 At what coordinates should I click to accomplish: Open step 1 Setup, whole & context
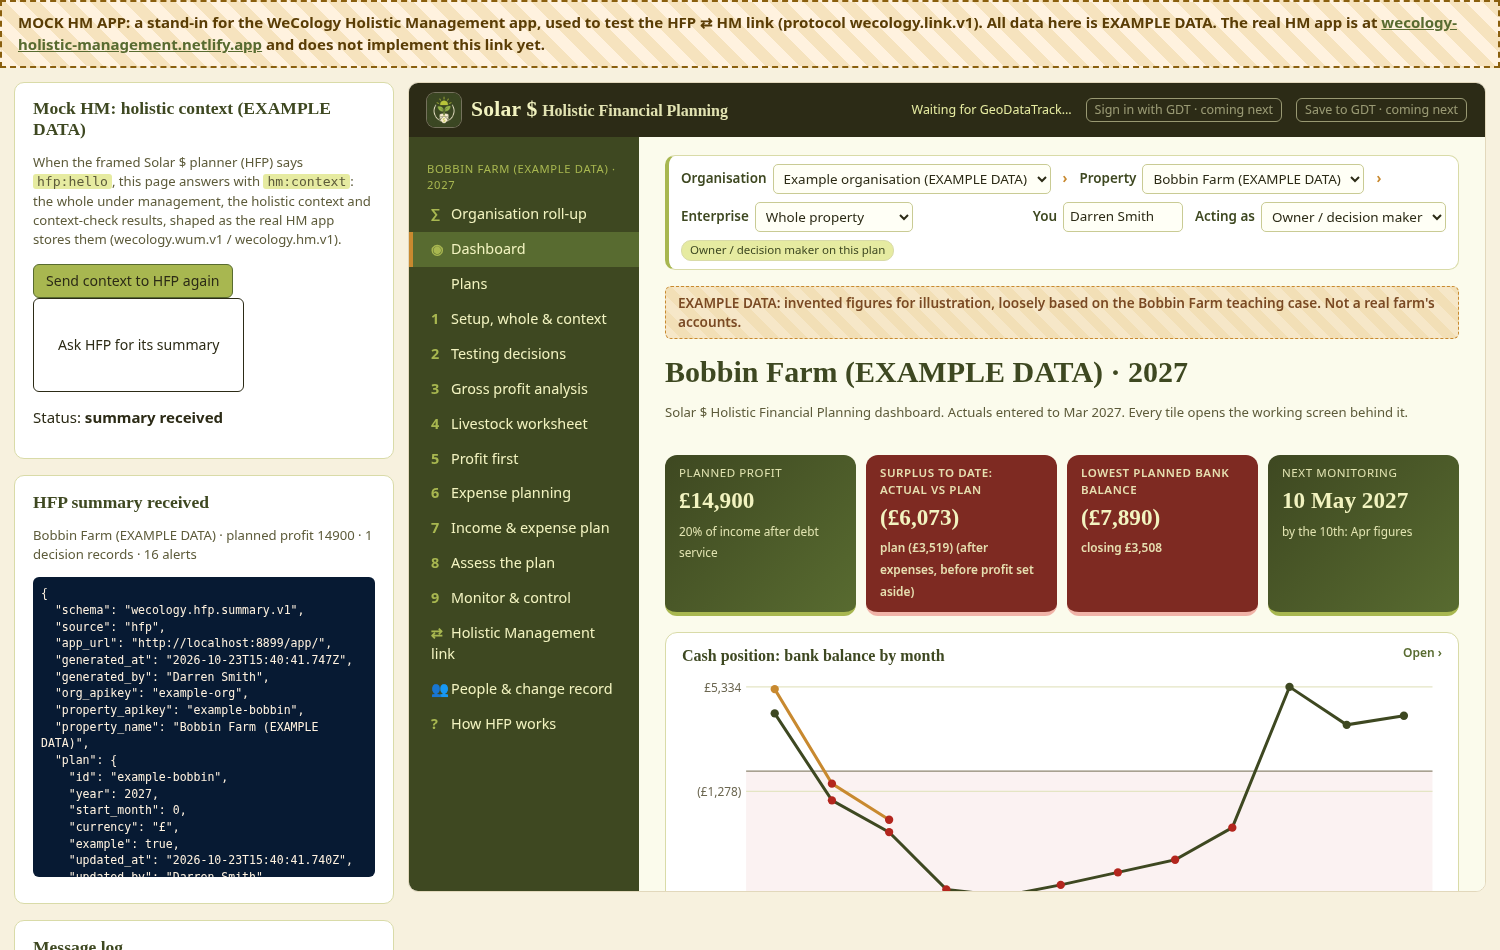(524, 319)
